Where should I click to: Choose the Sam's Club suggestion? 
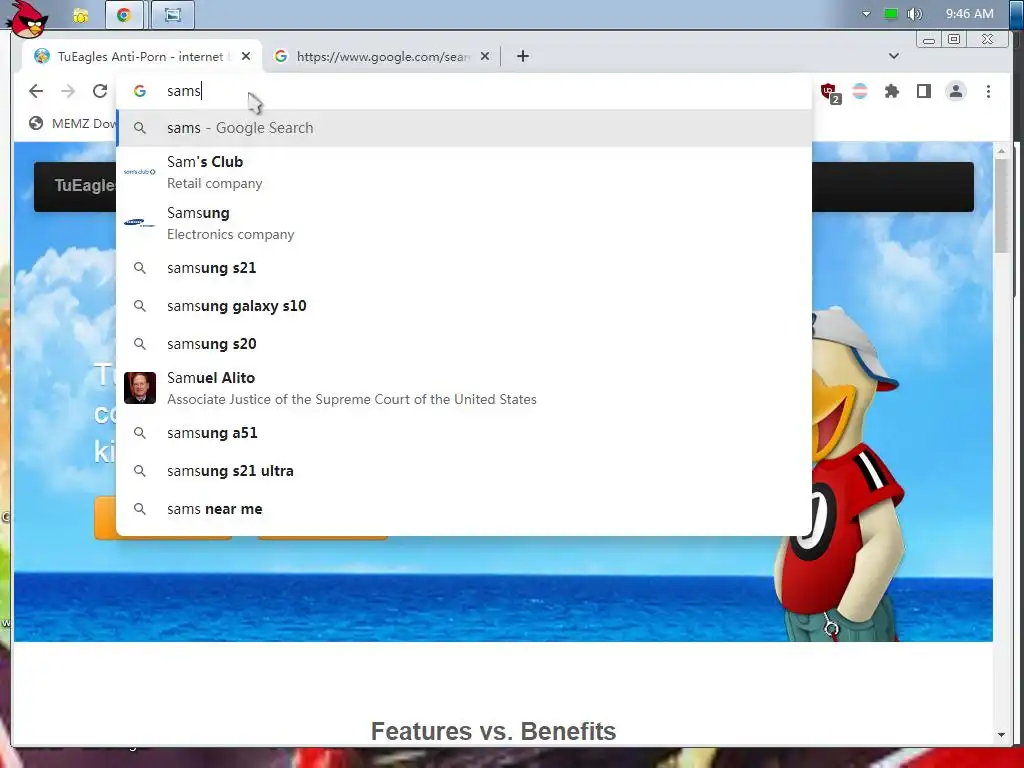(x=464, y=172)
